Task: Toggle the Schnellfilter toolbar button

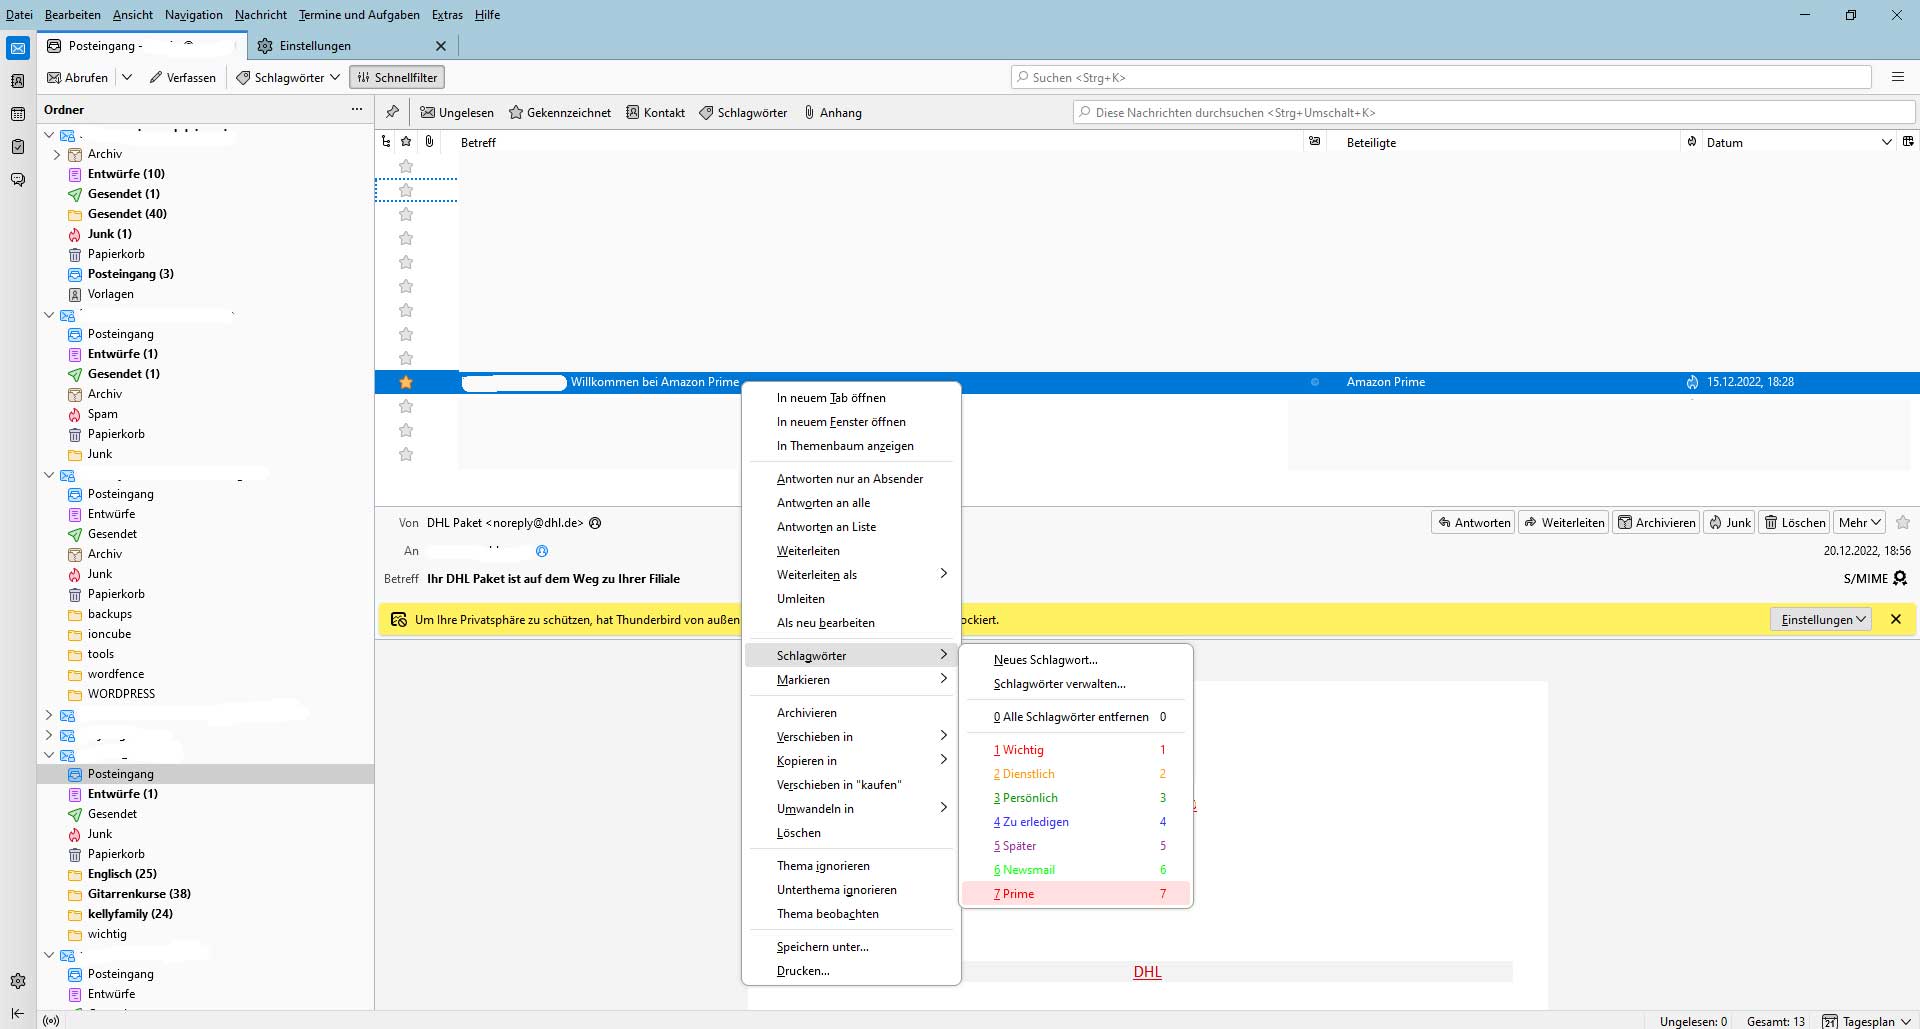Action: [x=398, y=77]
